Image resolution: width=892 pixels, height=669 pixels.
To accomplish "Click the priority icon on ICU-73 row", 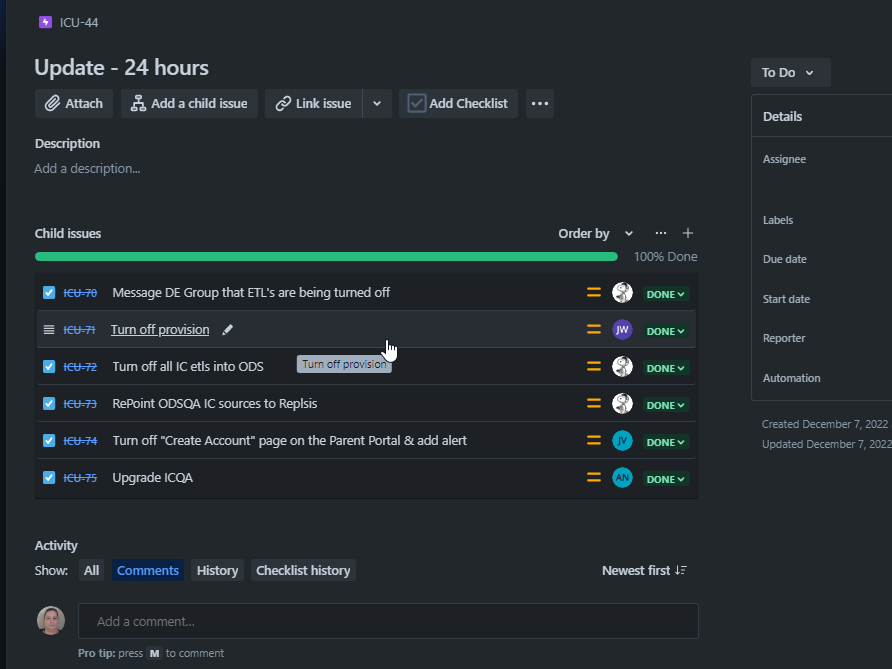I will [x=594, y=403].
